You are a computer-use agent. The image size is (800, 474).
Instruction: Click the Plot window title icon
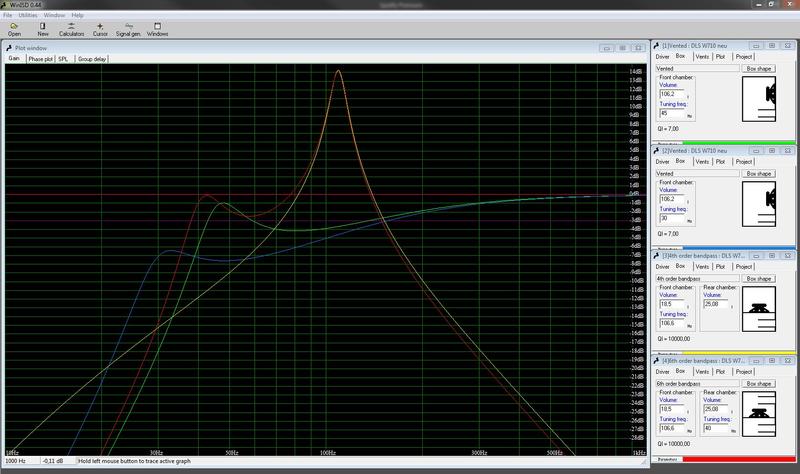[x=9, y=48]
